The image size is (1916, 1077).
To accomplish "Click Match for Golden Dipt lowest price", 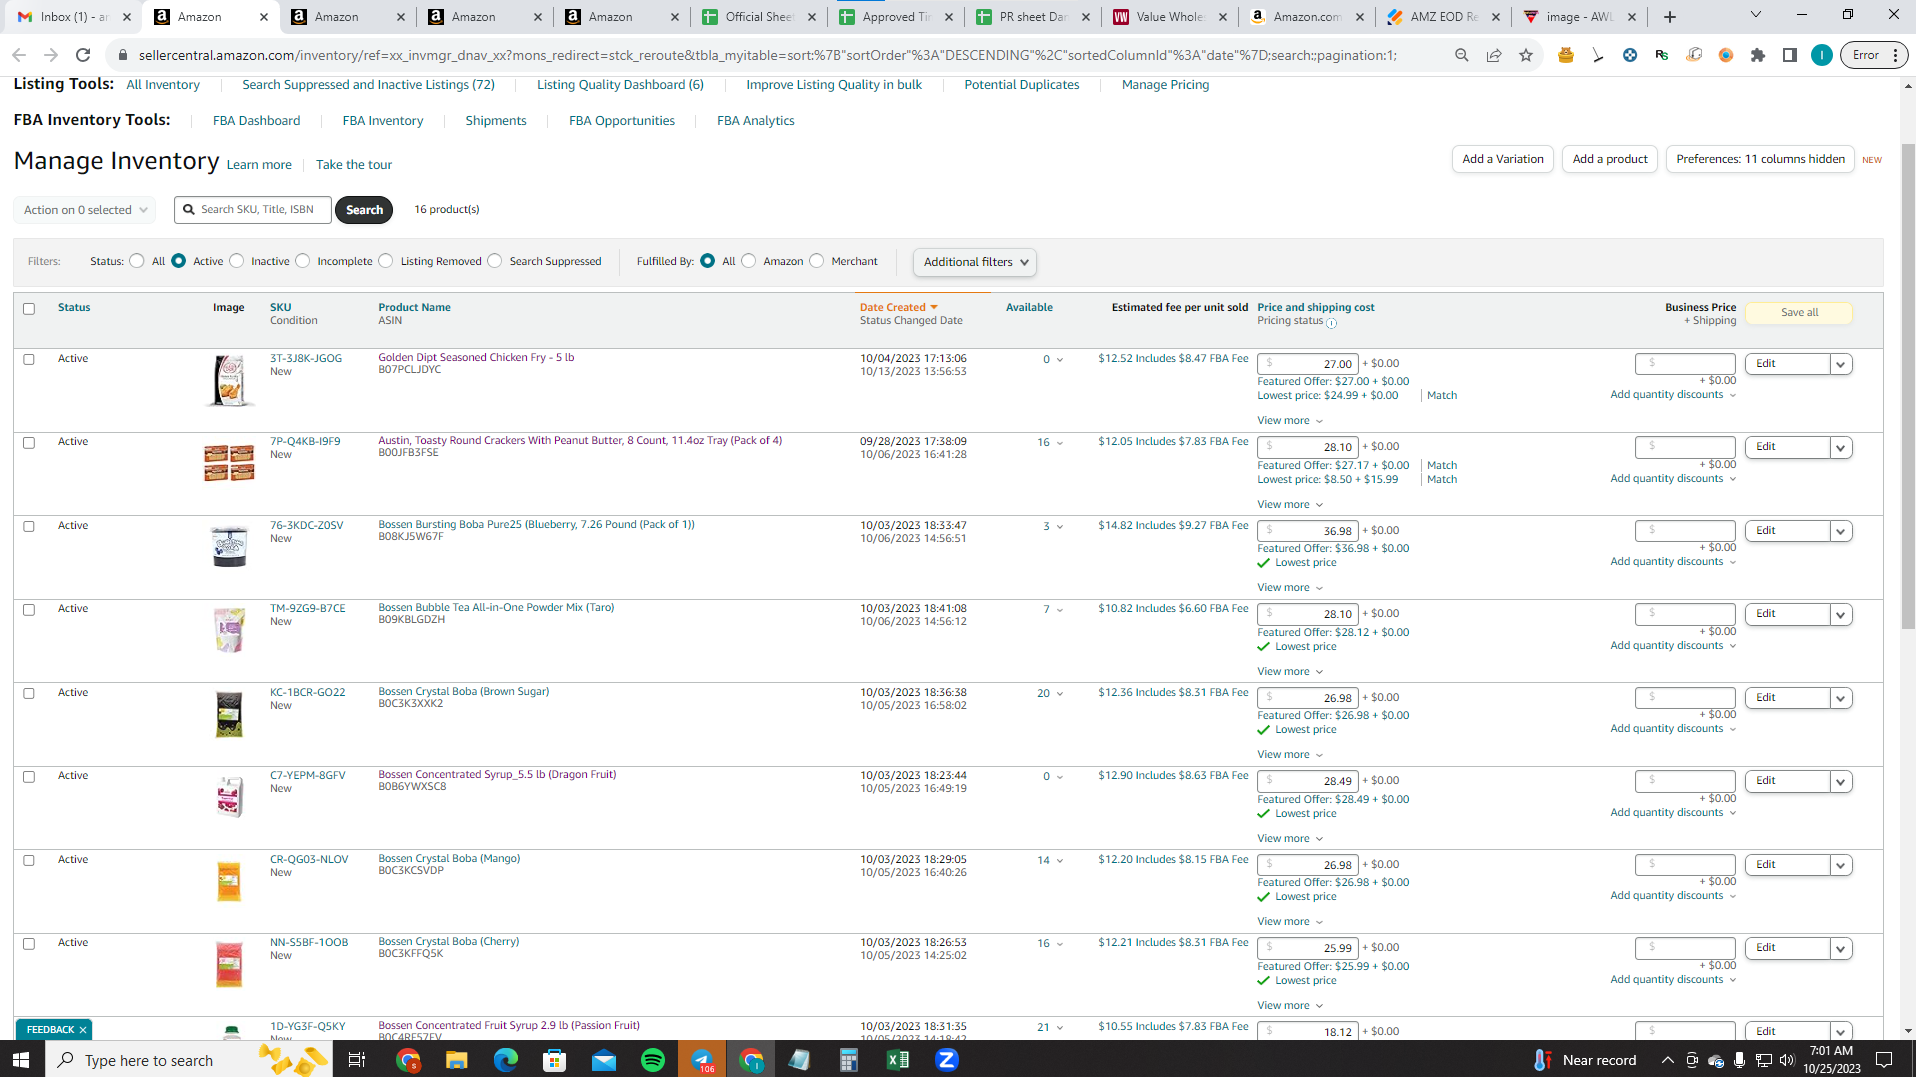I will coord(1442,396).
